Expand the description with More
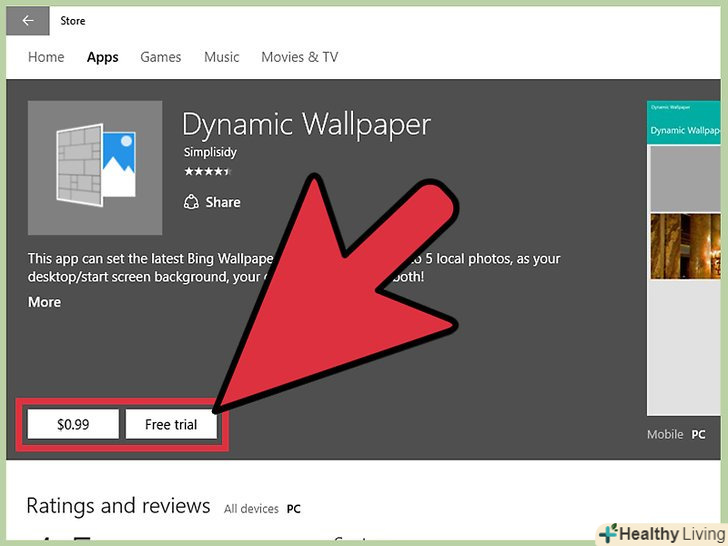The height and width of the screenshot is (546, 728). coord(44,302)
